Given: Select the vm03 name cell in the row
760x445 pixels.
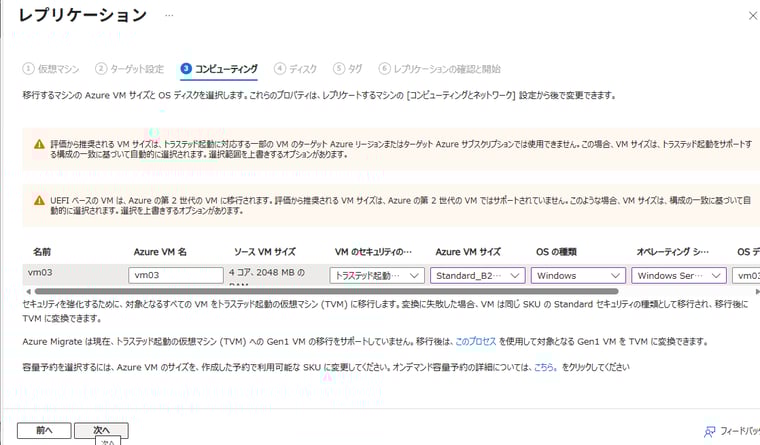Looking at the screenshot, I should point(40,272).
